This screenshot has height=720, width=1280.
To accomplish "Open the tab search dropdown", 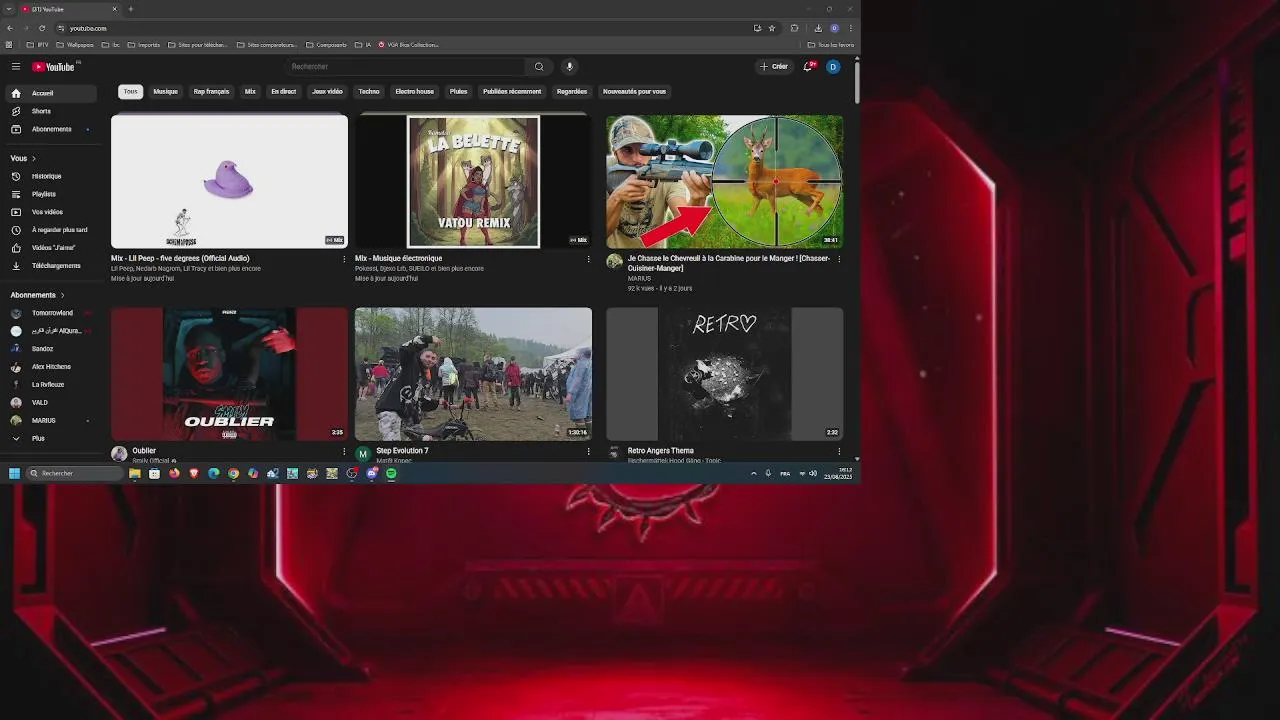I will (x=9, y=9).
